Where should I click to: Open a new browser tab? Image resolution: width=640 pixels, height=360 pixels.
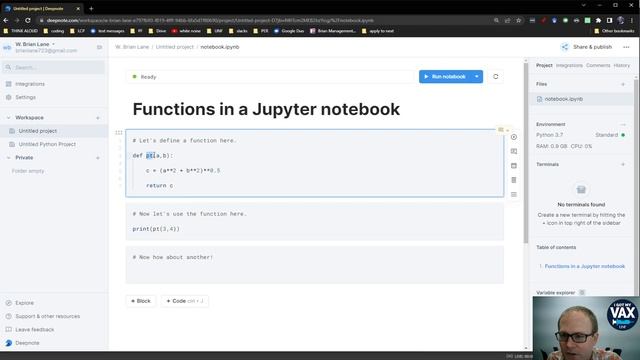point(91,8)
